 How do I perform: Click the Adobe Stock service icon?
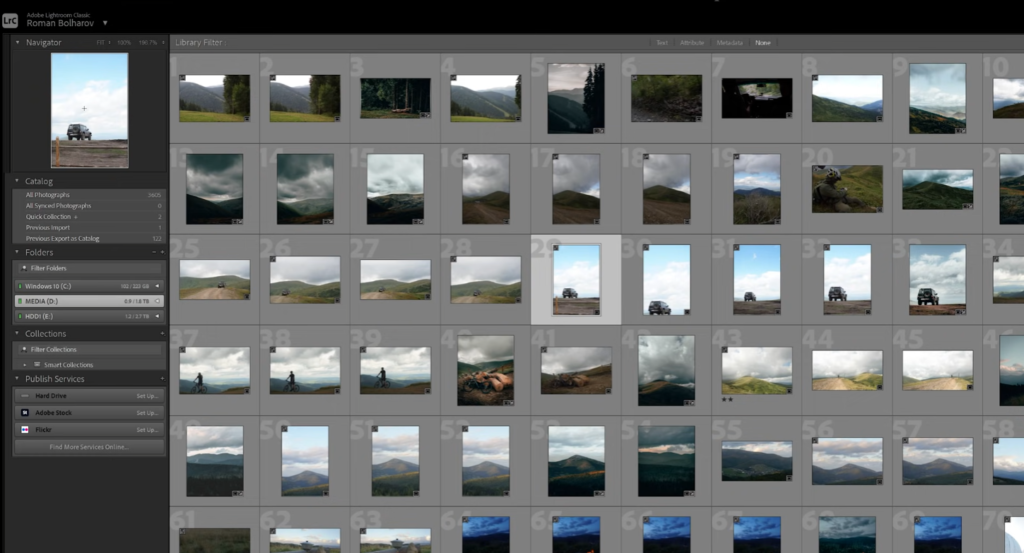(23, 413)
